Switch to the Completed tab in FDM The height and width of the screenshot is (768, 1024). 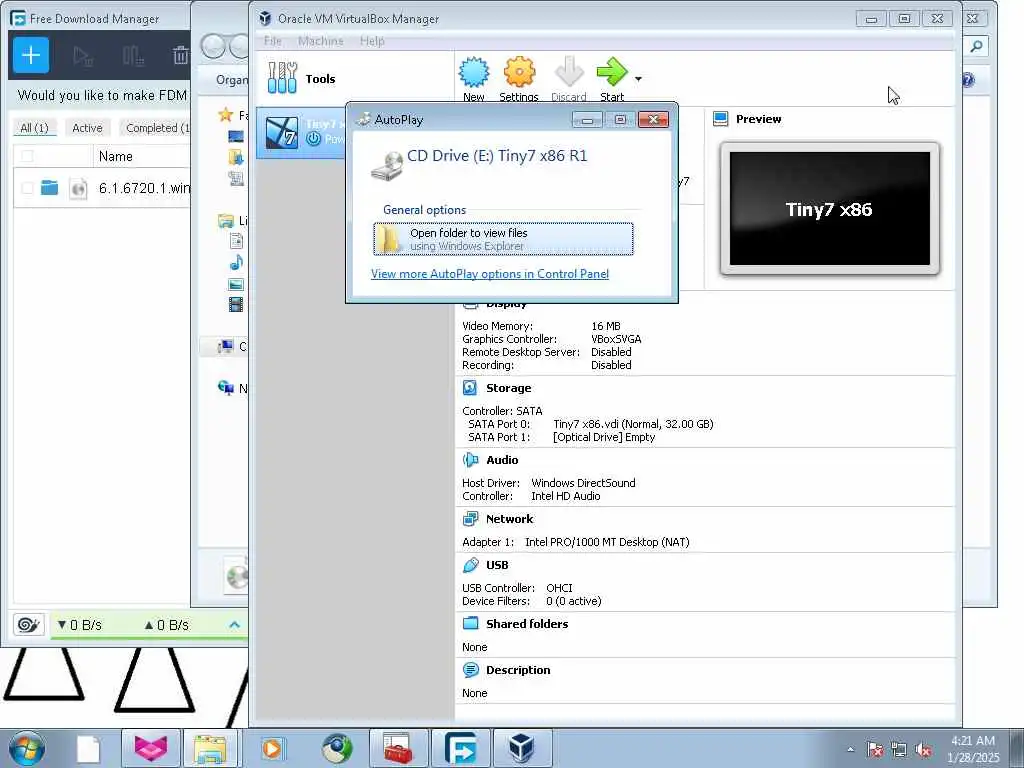click(x=157, y=128)
